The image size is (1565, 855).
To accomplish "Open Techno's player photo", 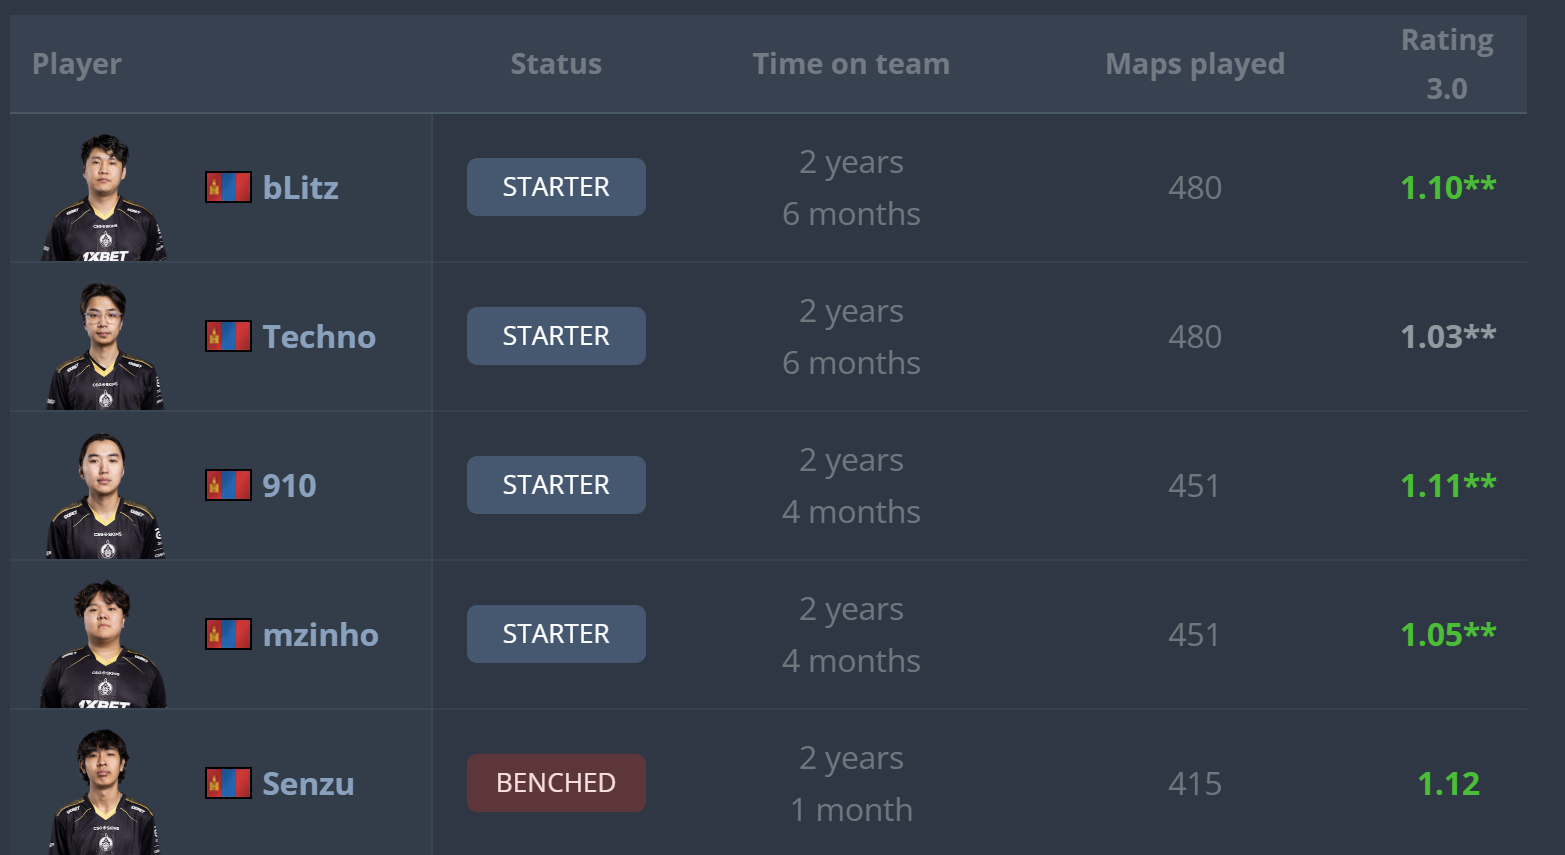I will [104, 346].
